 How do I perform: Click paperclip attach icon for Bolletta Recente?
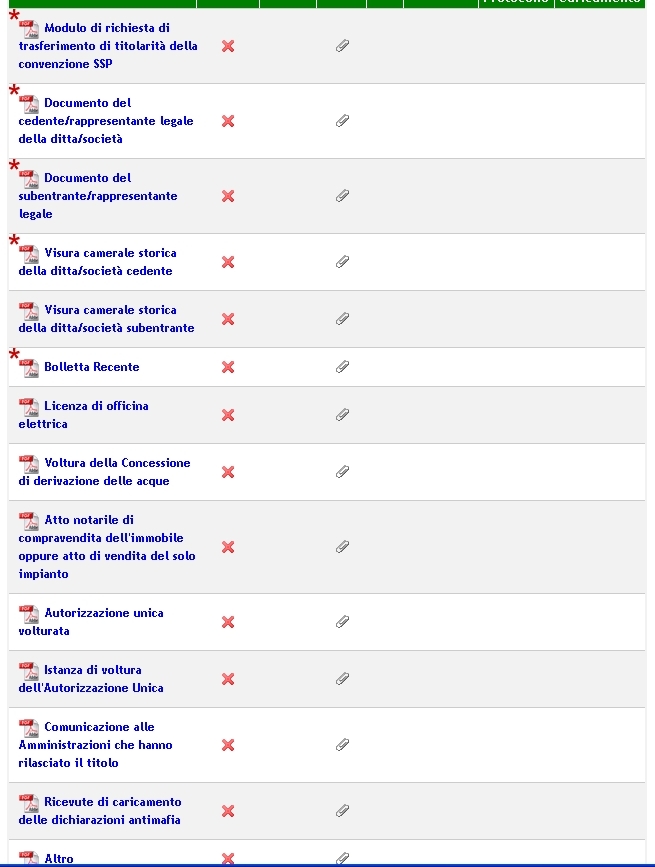coord(342,367)
